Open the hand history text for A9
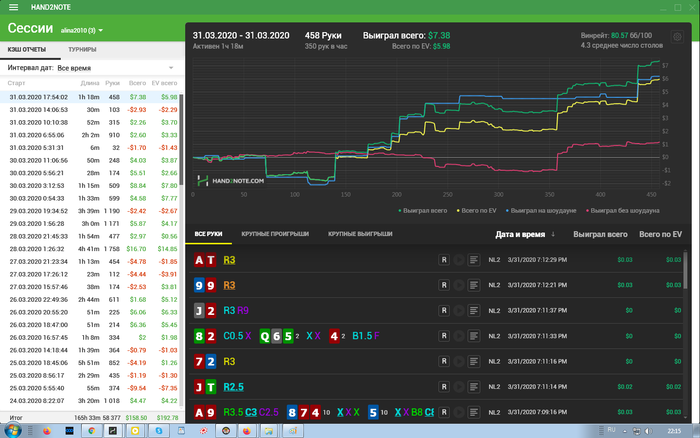 click(474, 412)
